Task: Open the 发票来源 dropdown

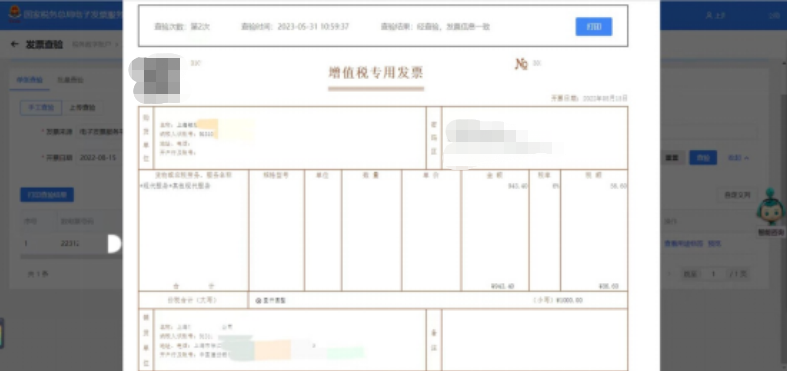Action: pos(100,132)
